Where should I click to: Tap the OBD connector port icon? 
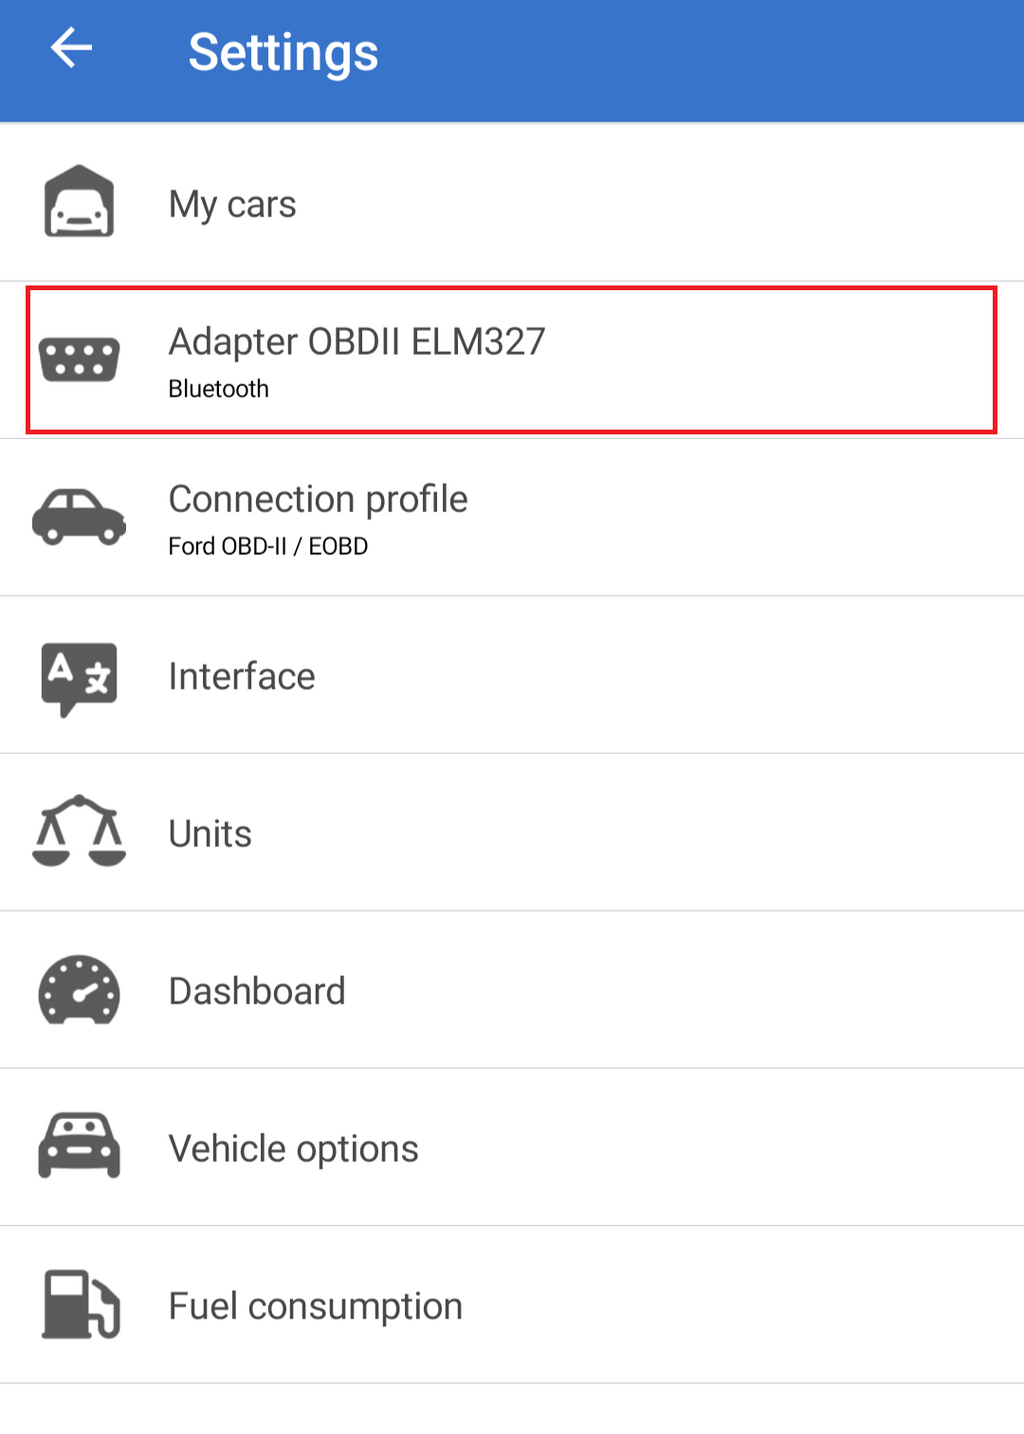coord(79,360)
